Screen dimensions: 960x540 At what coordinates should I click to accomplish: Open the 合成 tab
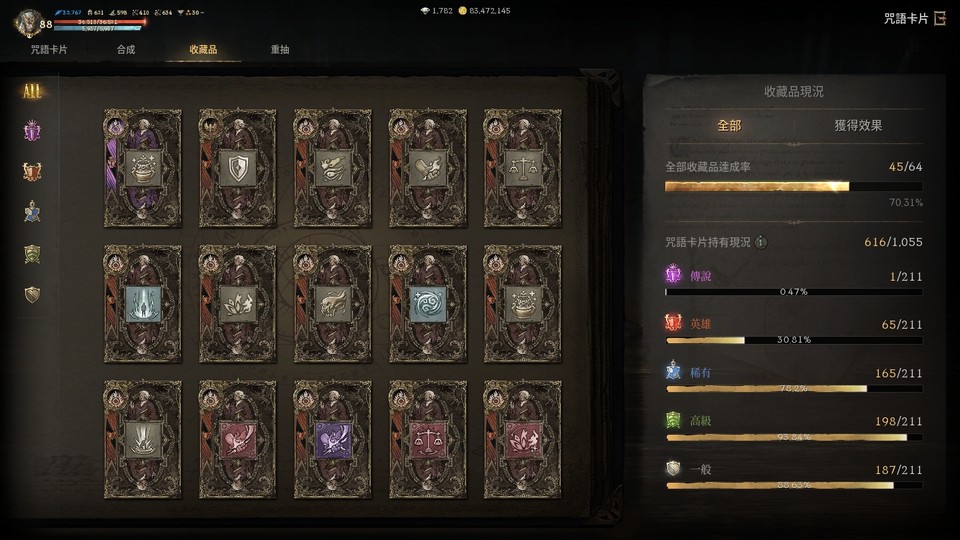126,50
